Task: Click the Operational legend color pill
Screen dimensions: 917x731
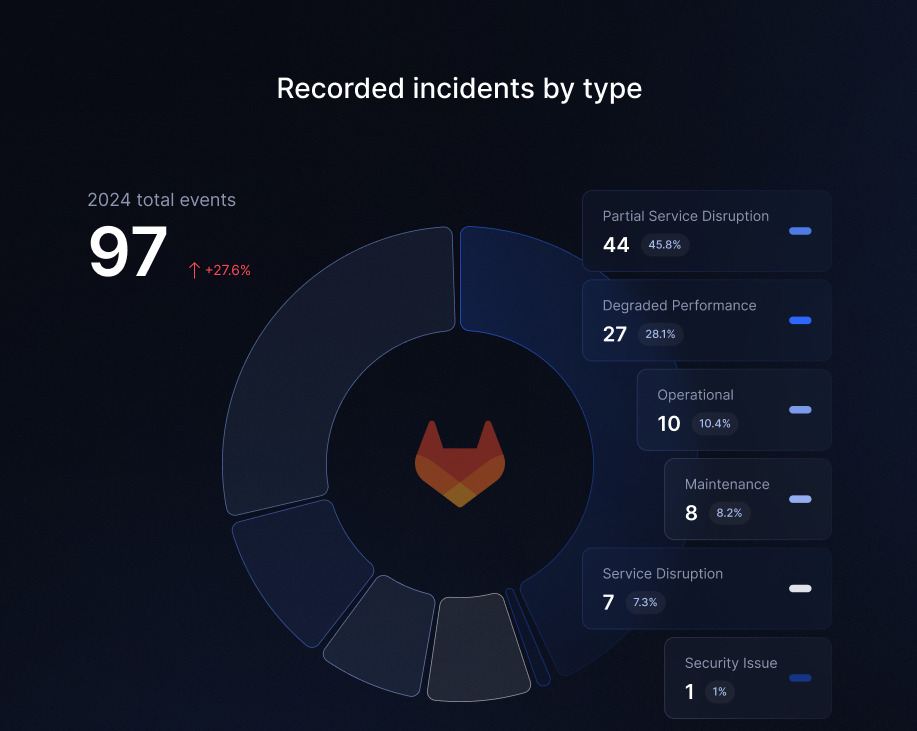Action: 800,410
